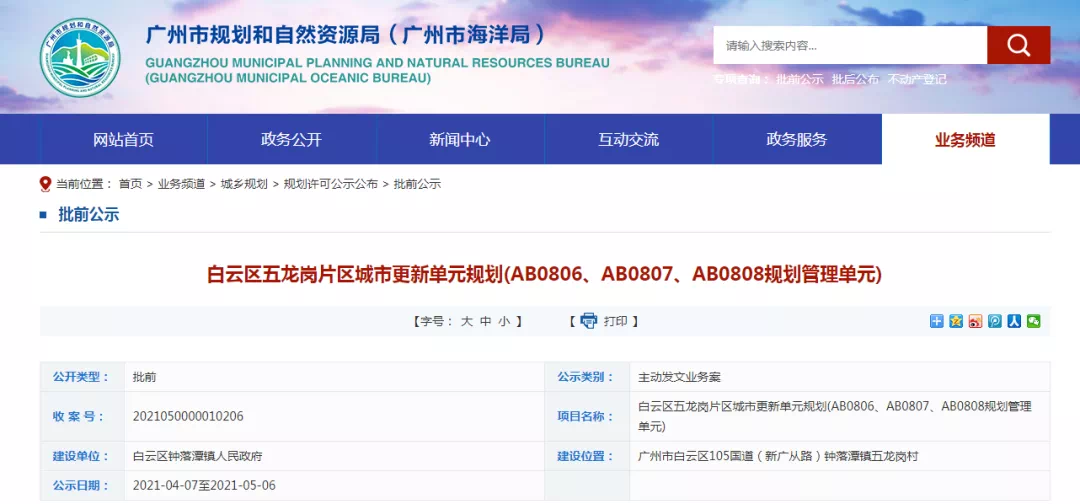Share to Sina Weibo icon
This screenshot has height=504, width=1080.
coord(975,321)
